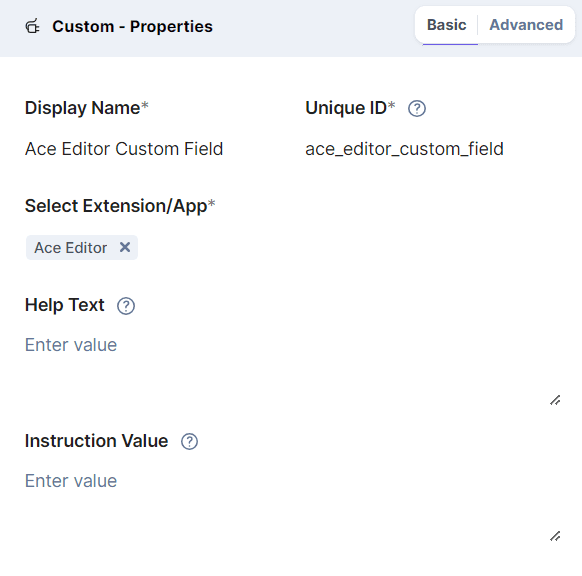
Task: Grab the Help Text textarea resize handle
Action: coord(555,400)
